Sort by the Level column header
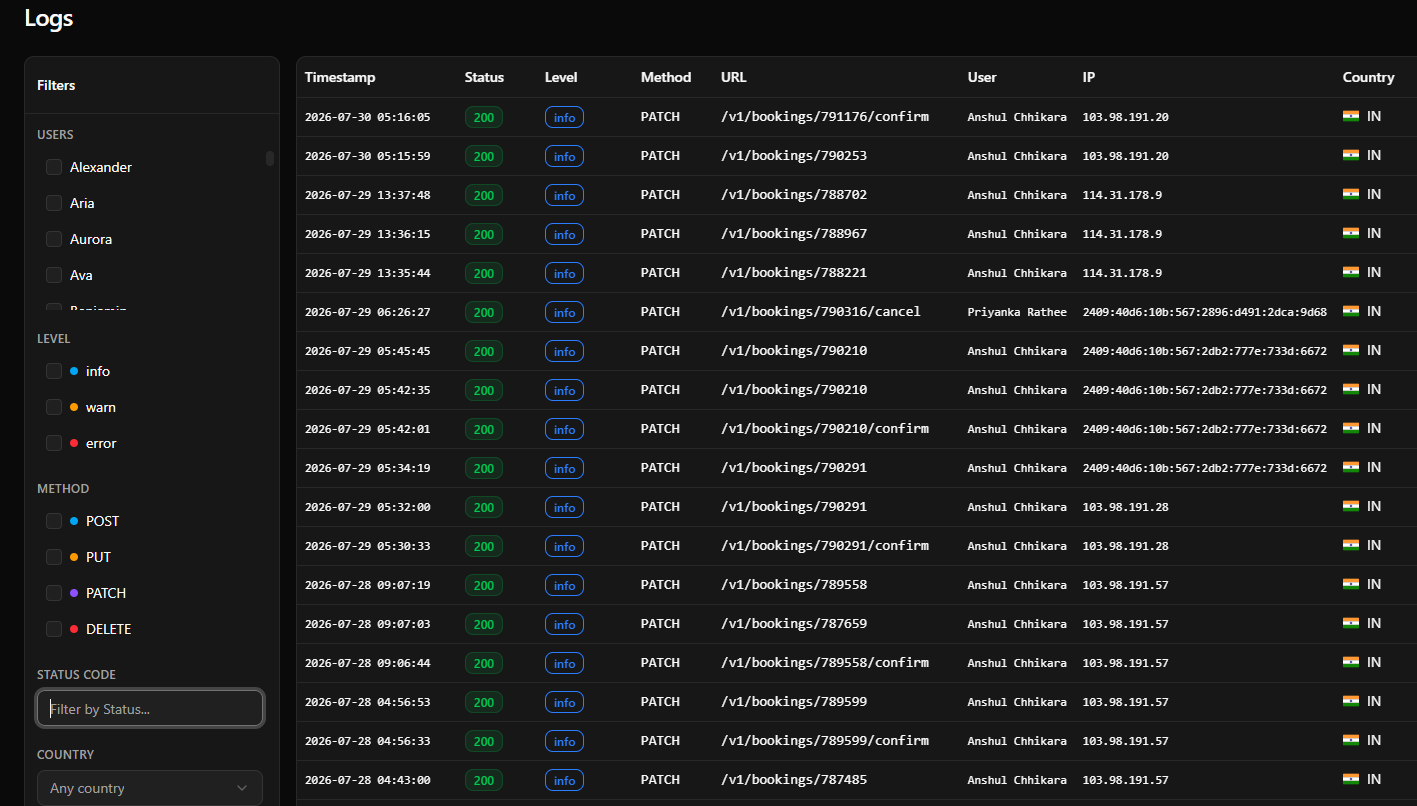Image resolution: width=1417 pixels, height=806 pixels. 561,77
